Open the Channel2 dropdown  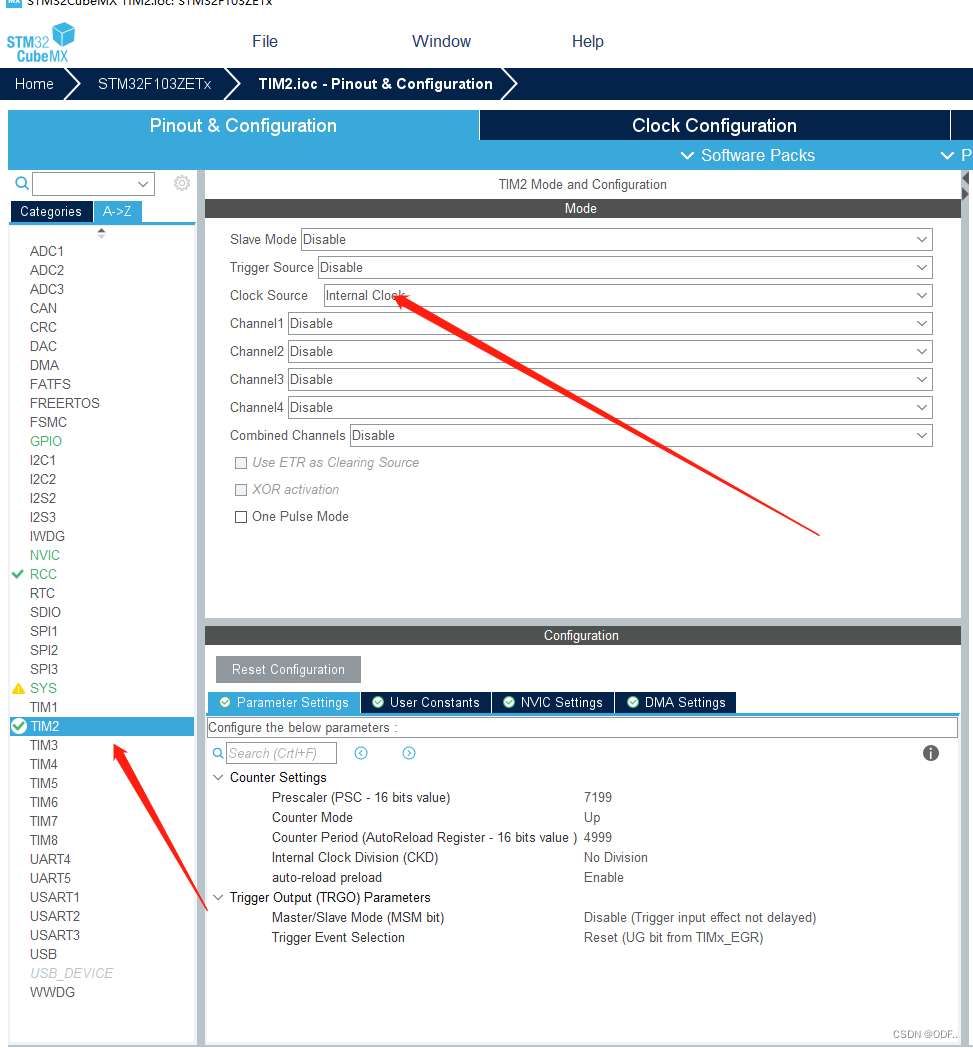pos(610,352)
